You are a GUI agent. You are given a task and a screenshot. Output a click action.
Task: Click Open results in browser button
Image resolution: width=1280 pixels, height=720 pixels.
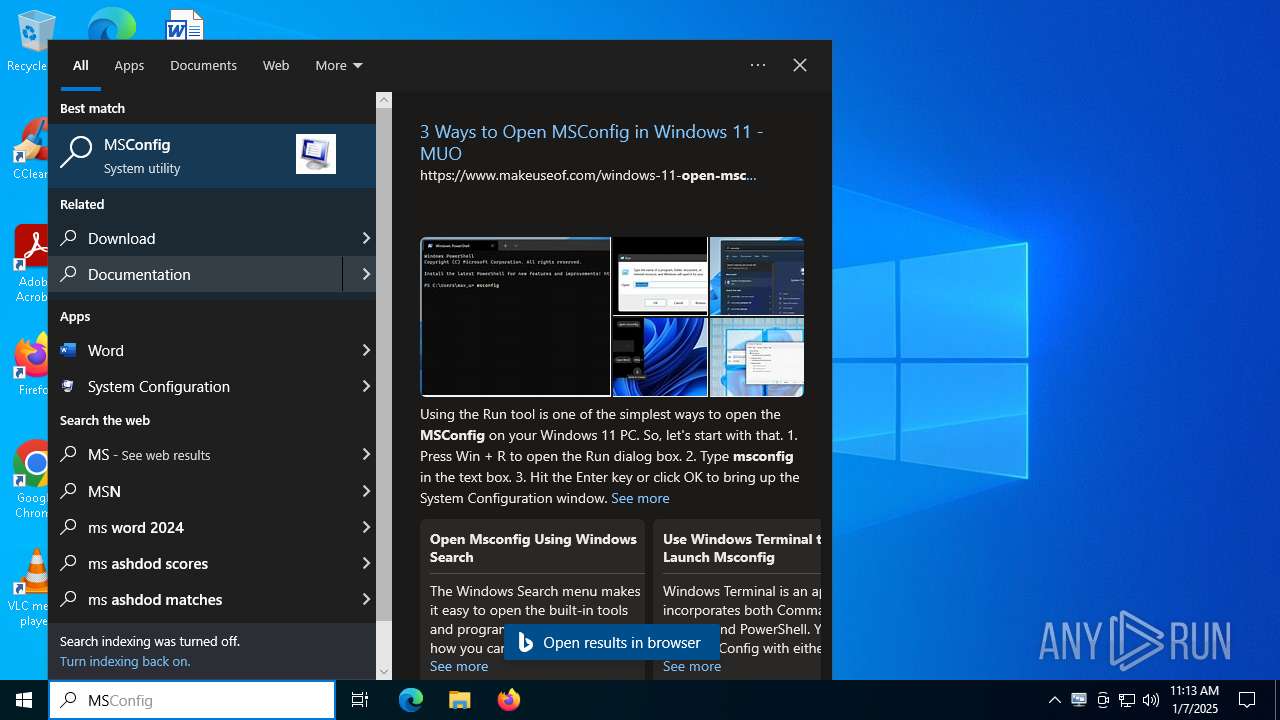click(612, 643)
